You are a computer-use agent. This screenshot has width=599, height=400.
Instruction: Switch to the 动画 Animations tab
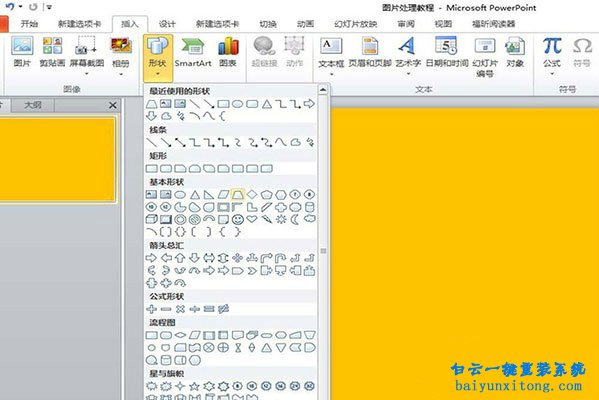tap(306, 24)
